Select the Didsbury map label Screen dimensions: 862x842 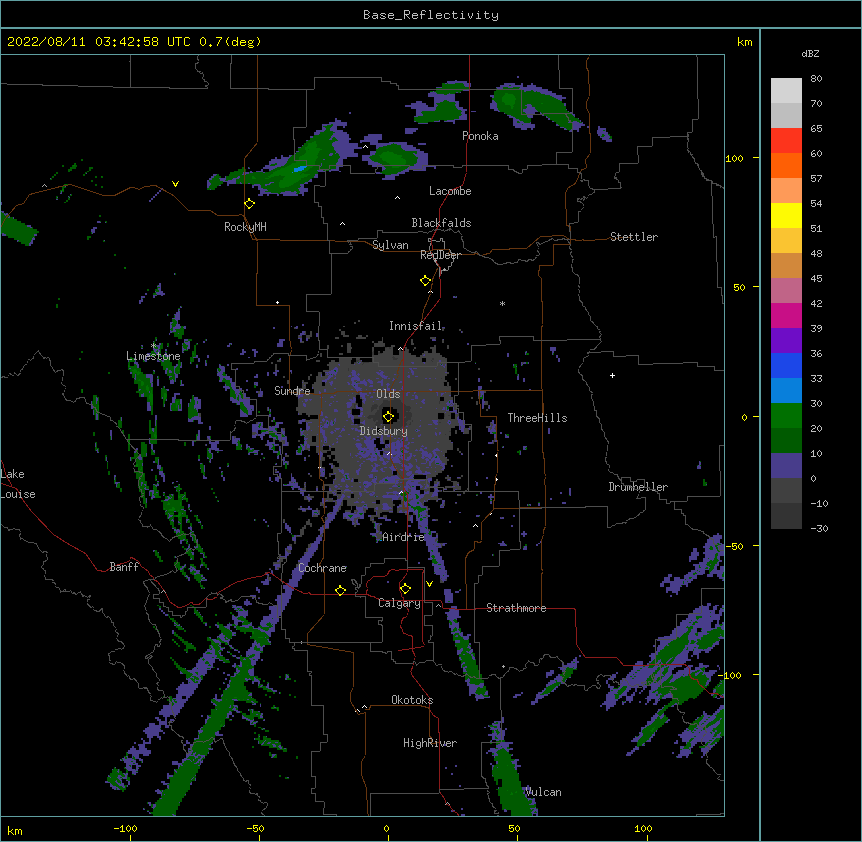click(x=384, y=431)
